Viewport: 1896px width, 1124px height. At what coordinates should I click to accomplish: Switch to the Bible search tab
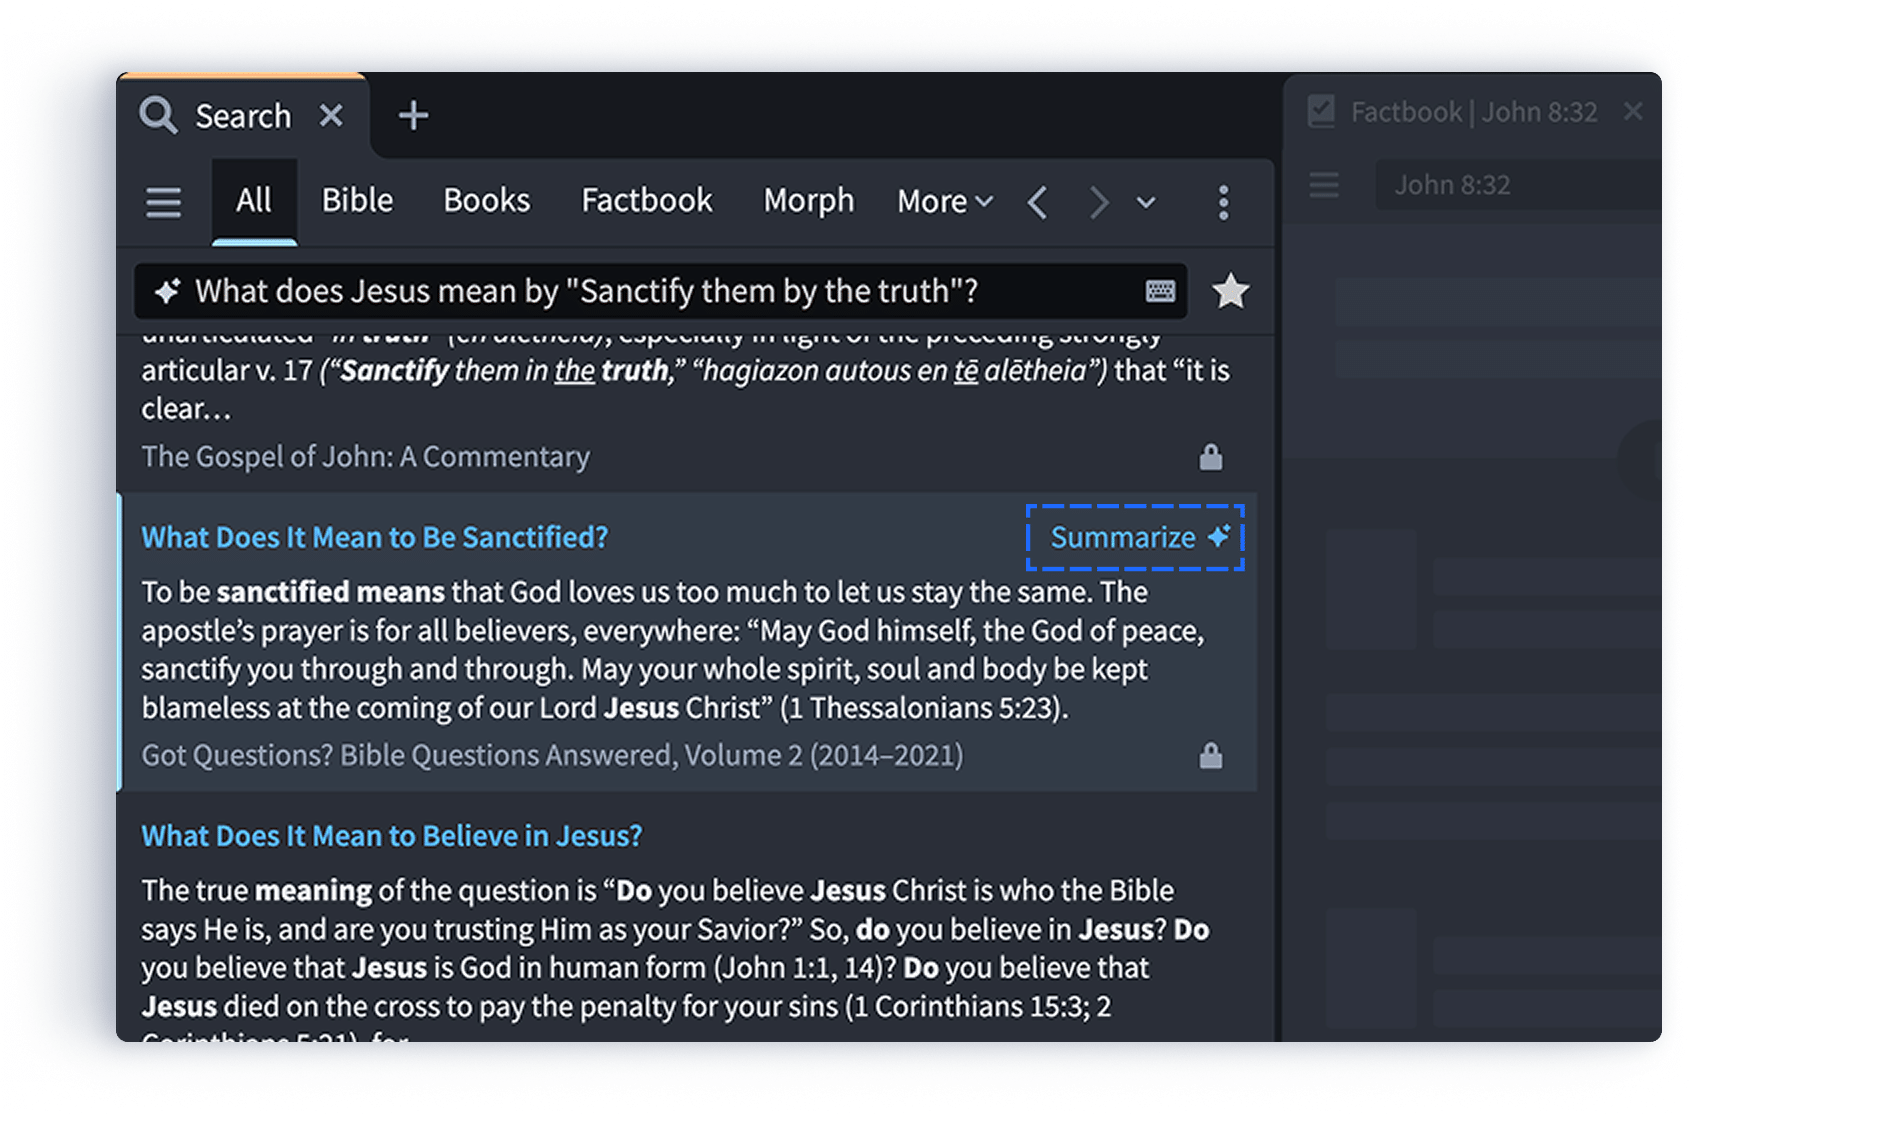point(357,201)
